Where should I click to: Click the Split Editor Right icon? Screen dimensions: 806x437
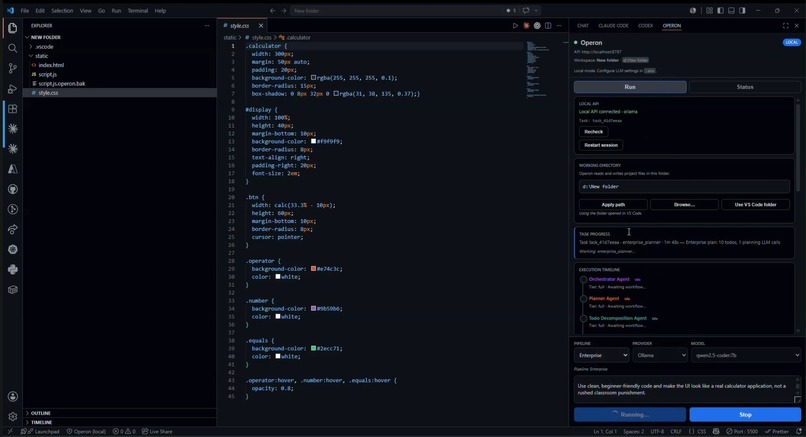point(548,25)
